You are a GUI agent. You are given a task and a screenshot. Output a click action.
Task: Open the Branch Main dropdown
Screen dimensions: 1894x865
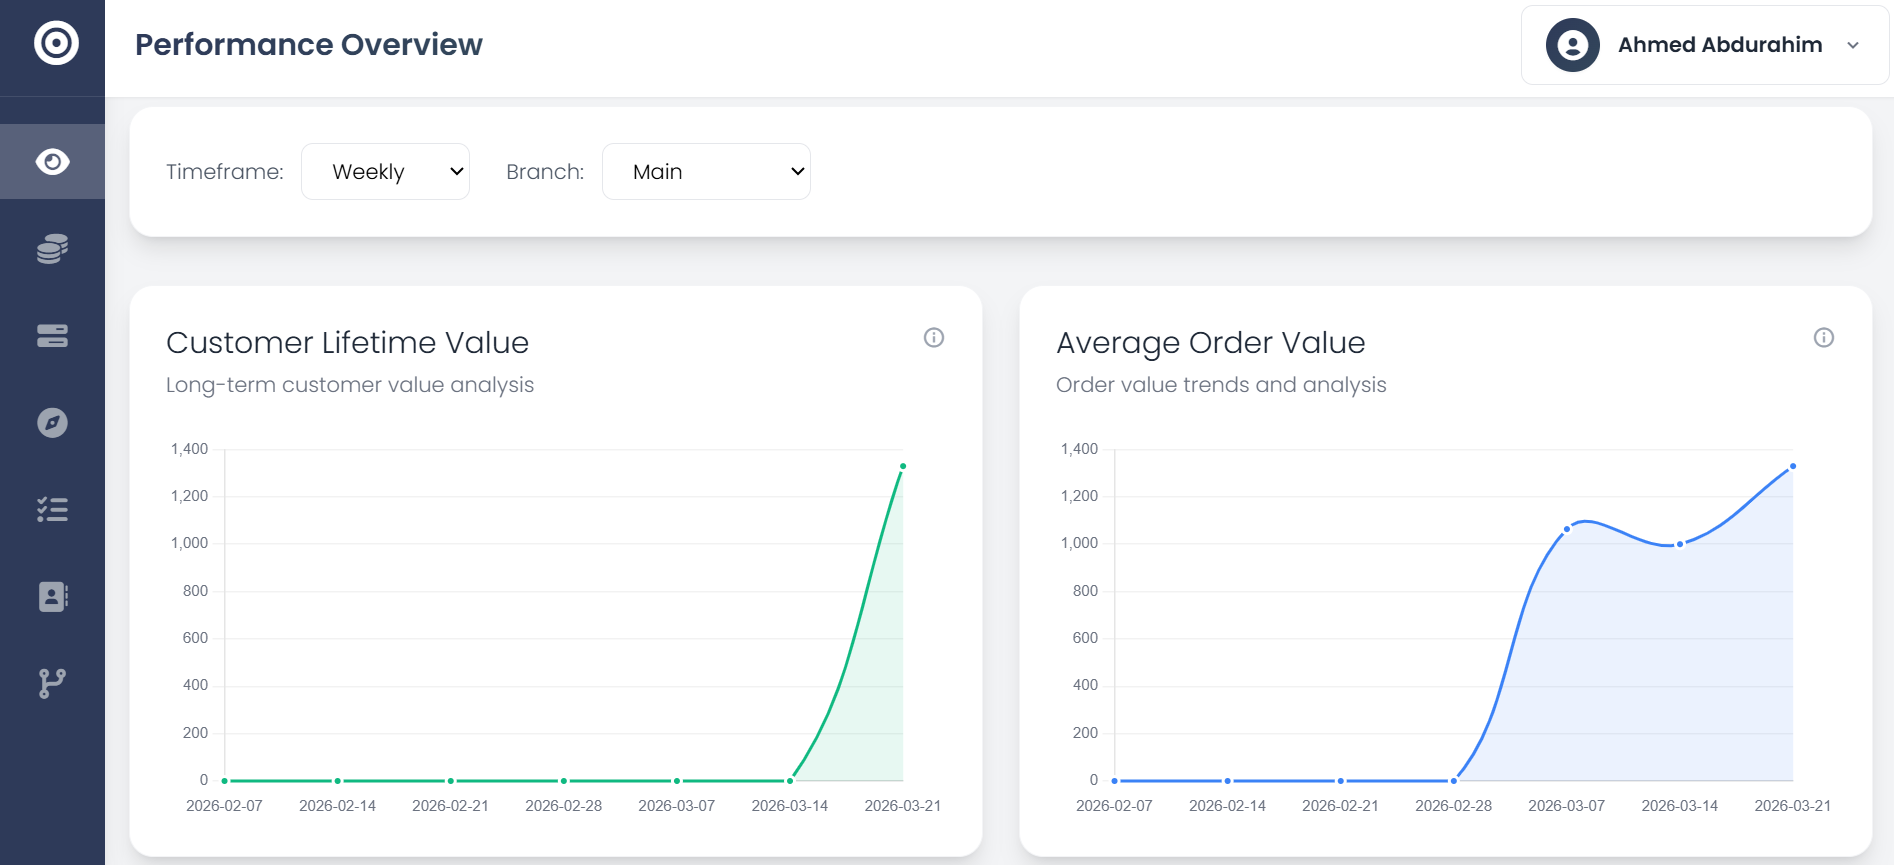(706, 171)
